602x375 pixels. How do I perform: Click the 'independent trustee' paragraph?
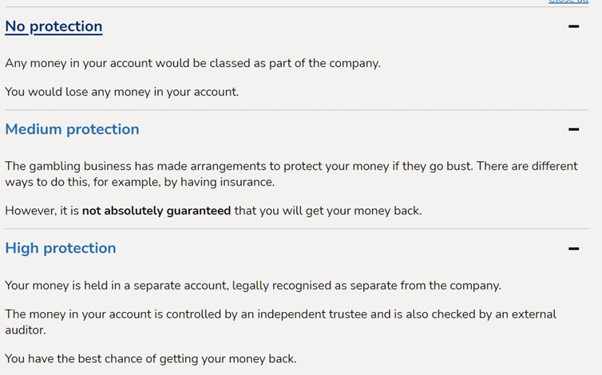[x=281, y=322]
